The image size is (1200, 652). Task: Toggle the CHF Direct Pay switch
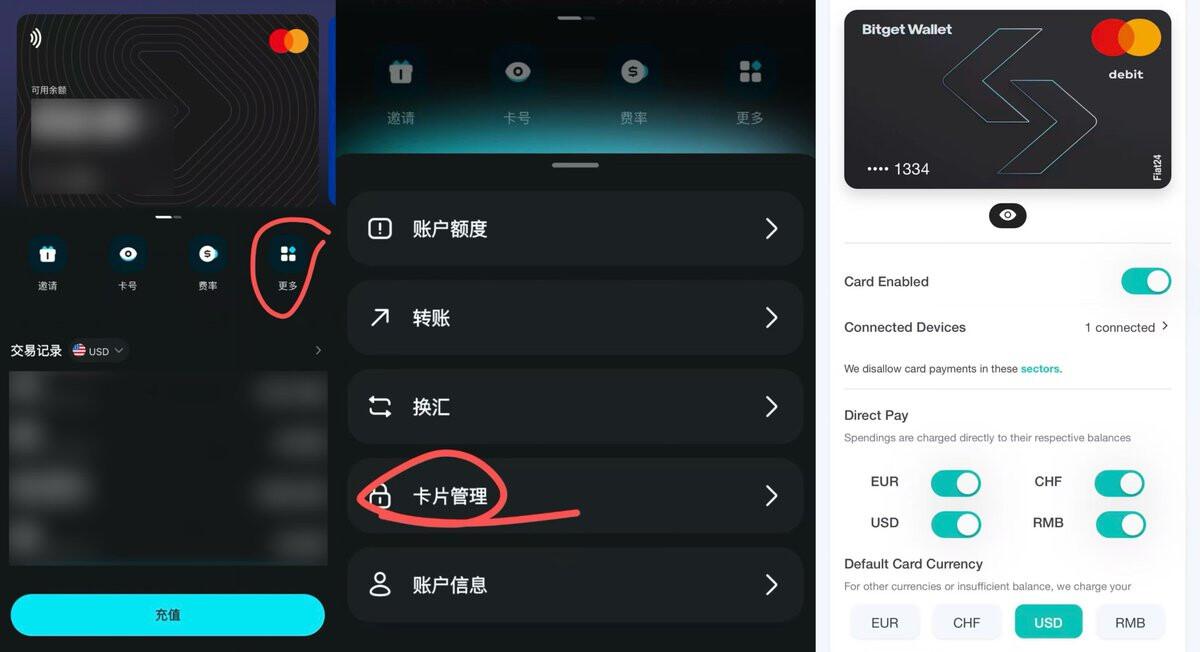pyautogui.click(x=1119, y=484)
